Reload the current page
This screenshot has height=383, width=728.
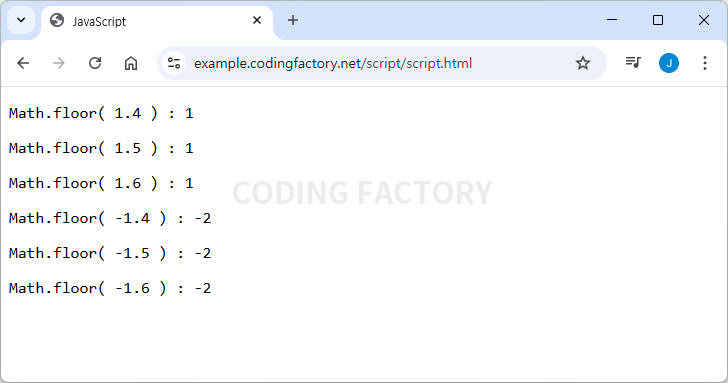click(95, 63)
